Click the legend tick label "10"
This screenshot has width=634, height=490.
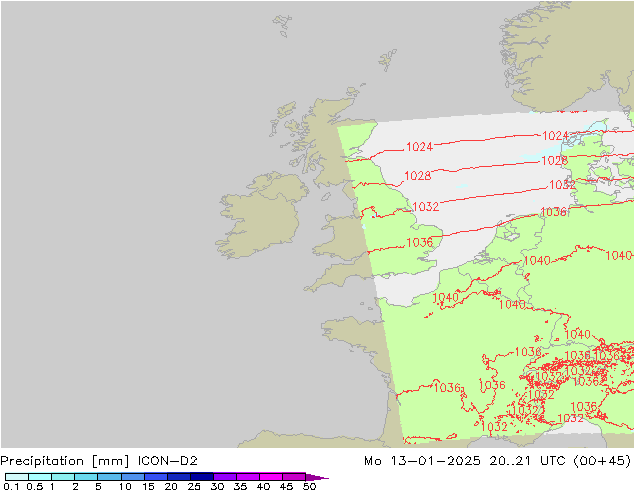pos(125,486)
